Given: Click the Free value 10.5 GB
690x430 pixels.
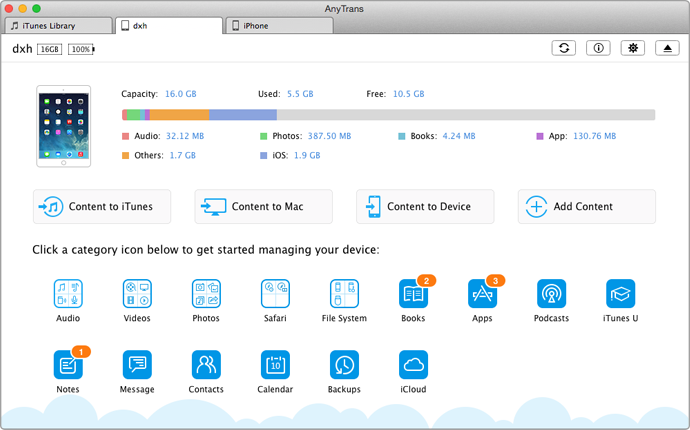Looking at the screenshot, I should click(x=408, y=94).
